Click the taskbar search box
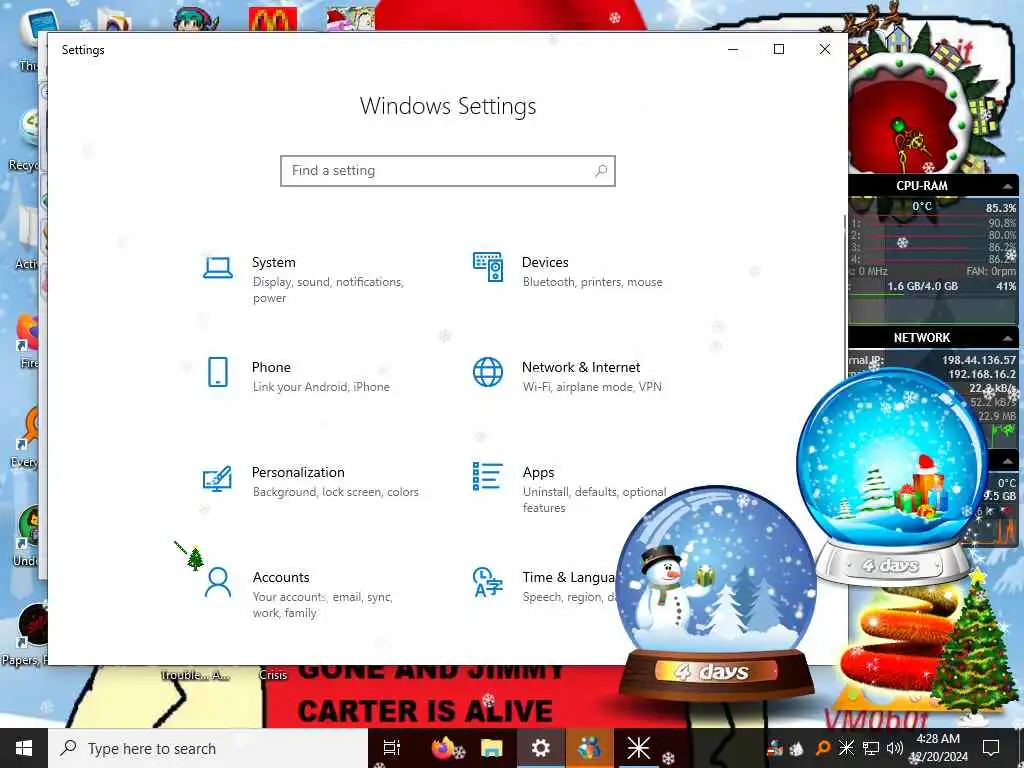The height and width of the screenshot is (768, 1024). 208,748
